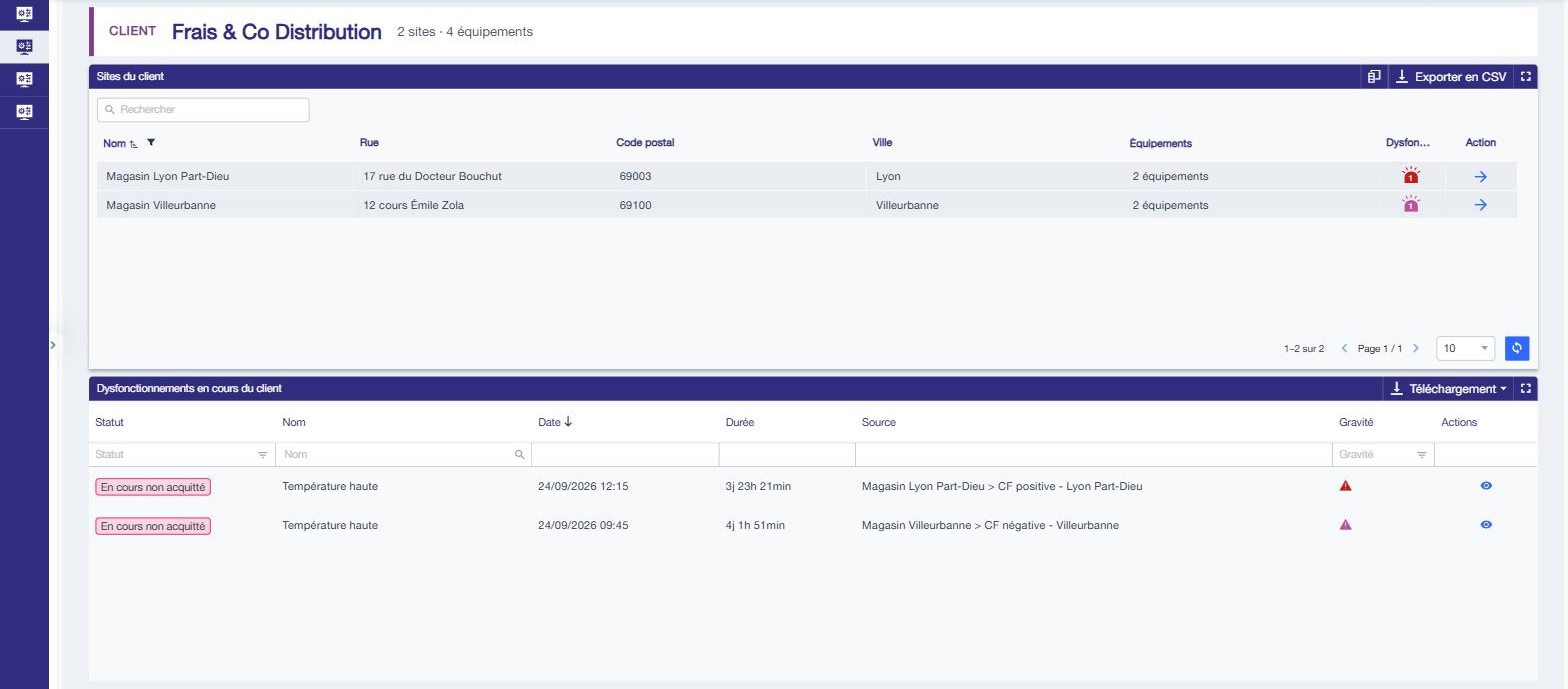
Task: Fullscreen the Sites du client panel
Action: pos(1525,76)
